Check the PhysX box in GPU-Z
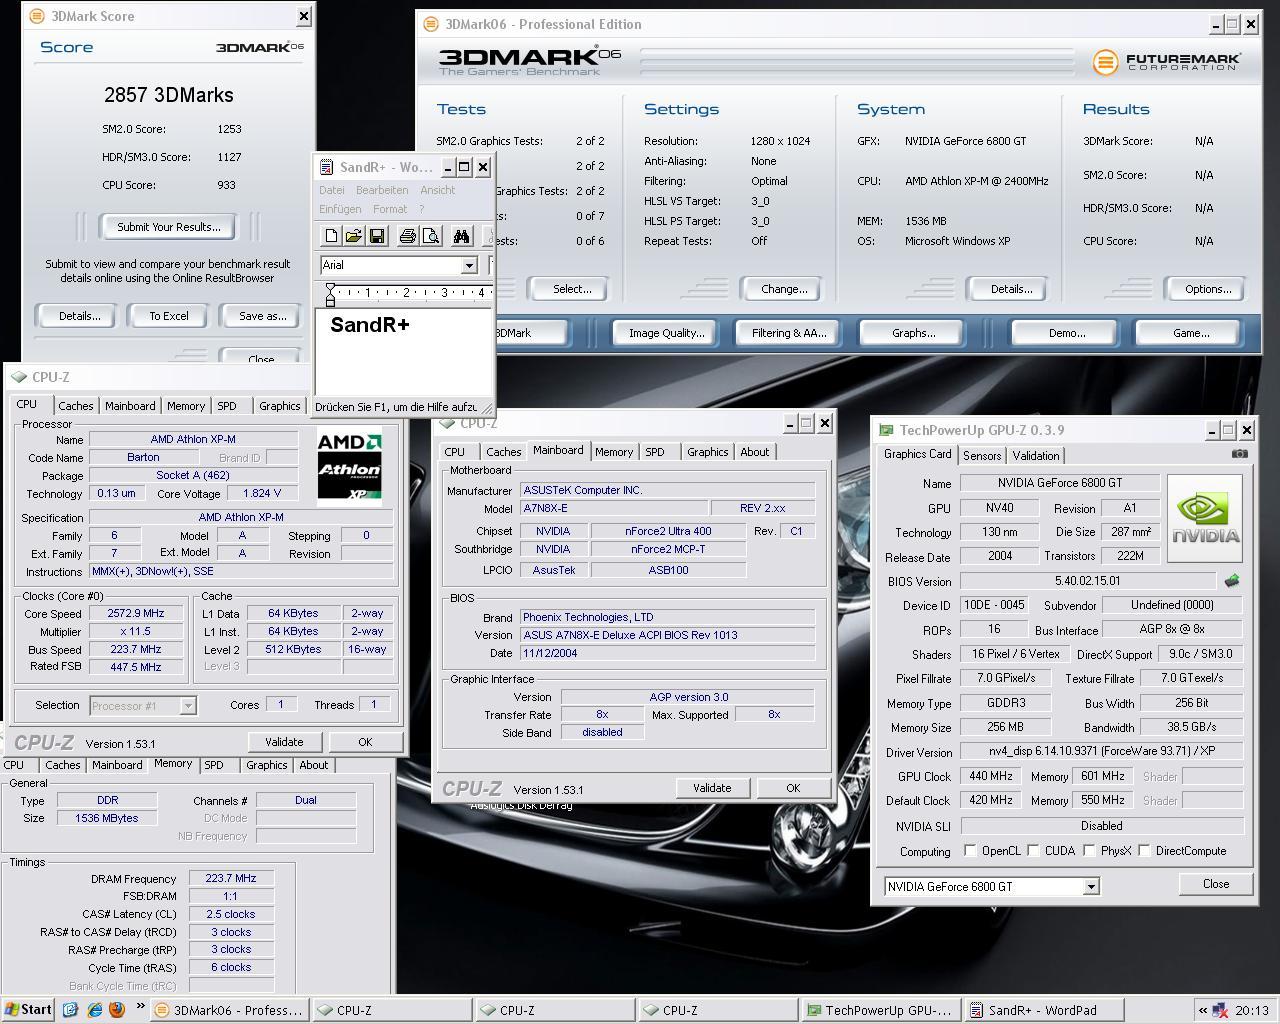This screenshot has height=1024, width=1280. click(1089, 851)
